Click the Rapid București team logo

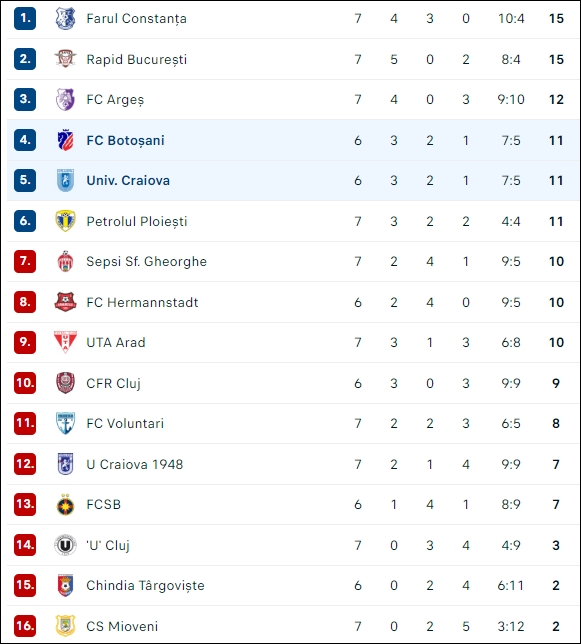(x=65, y=59)
